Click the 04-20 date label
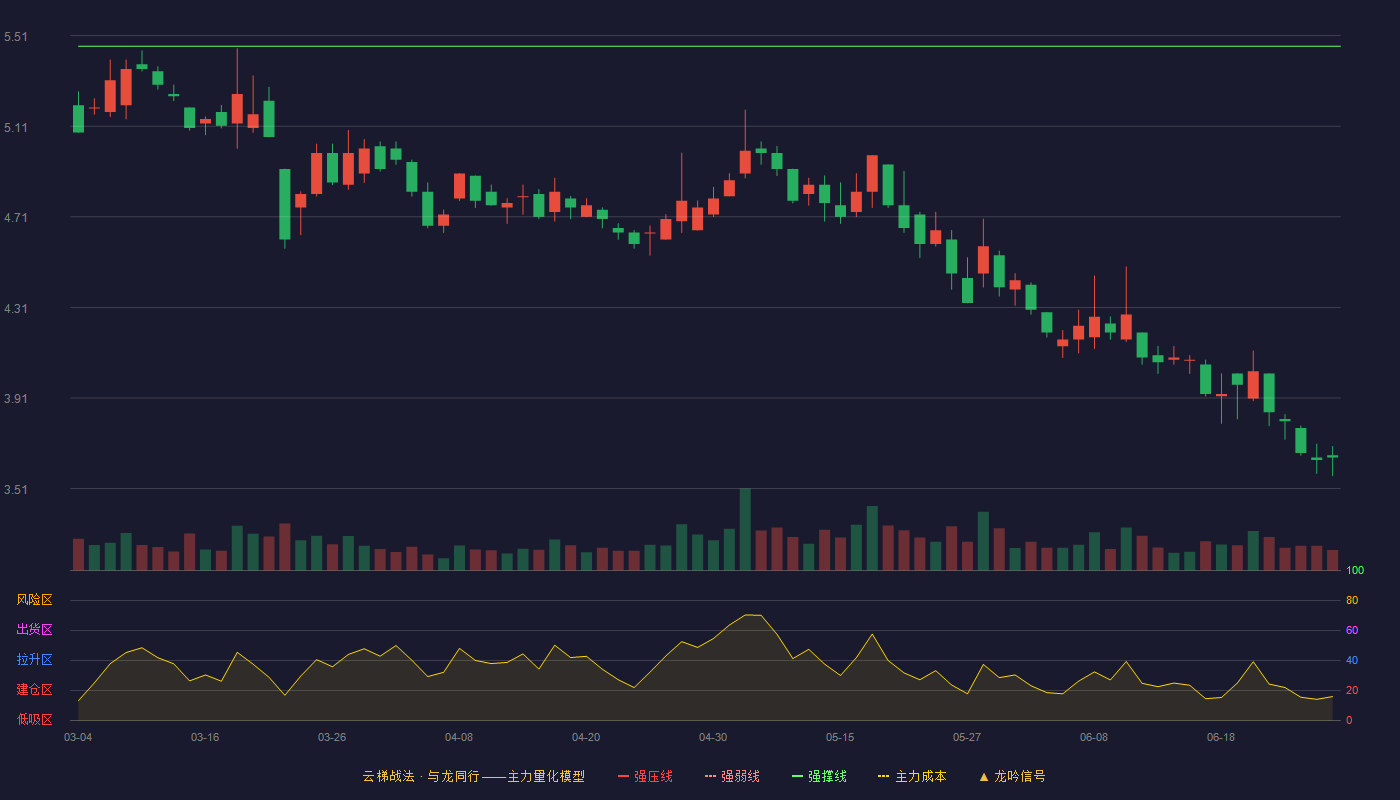This screenshot has width=1400, height=800. [586, 737]
